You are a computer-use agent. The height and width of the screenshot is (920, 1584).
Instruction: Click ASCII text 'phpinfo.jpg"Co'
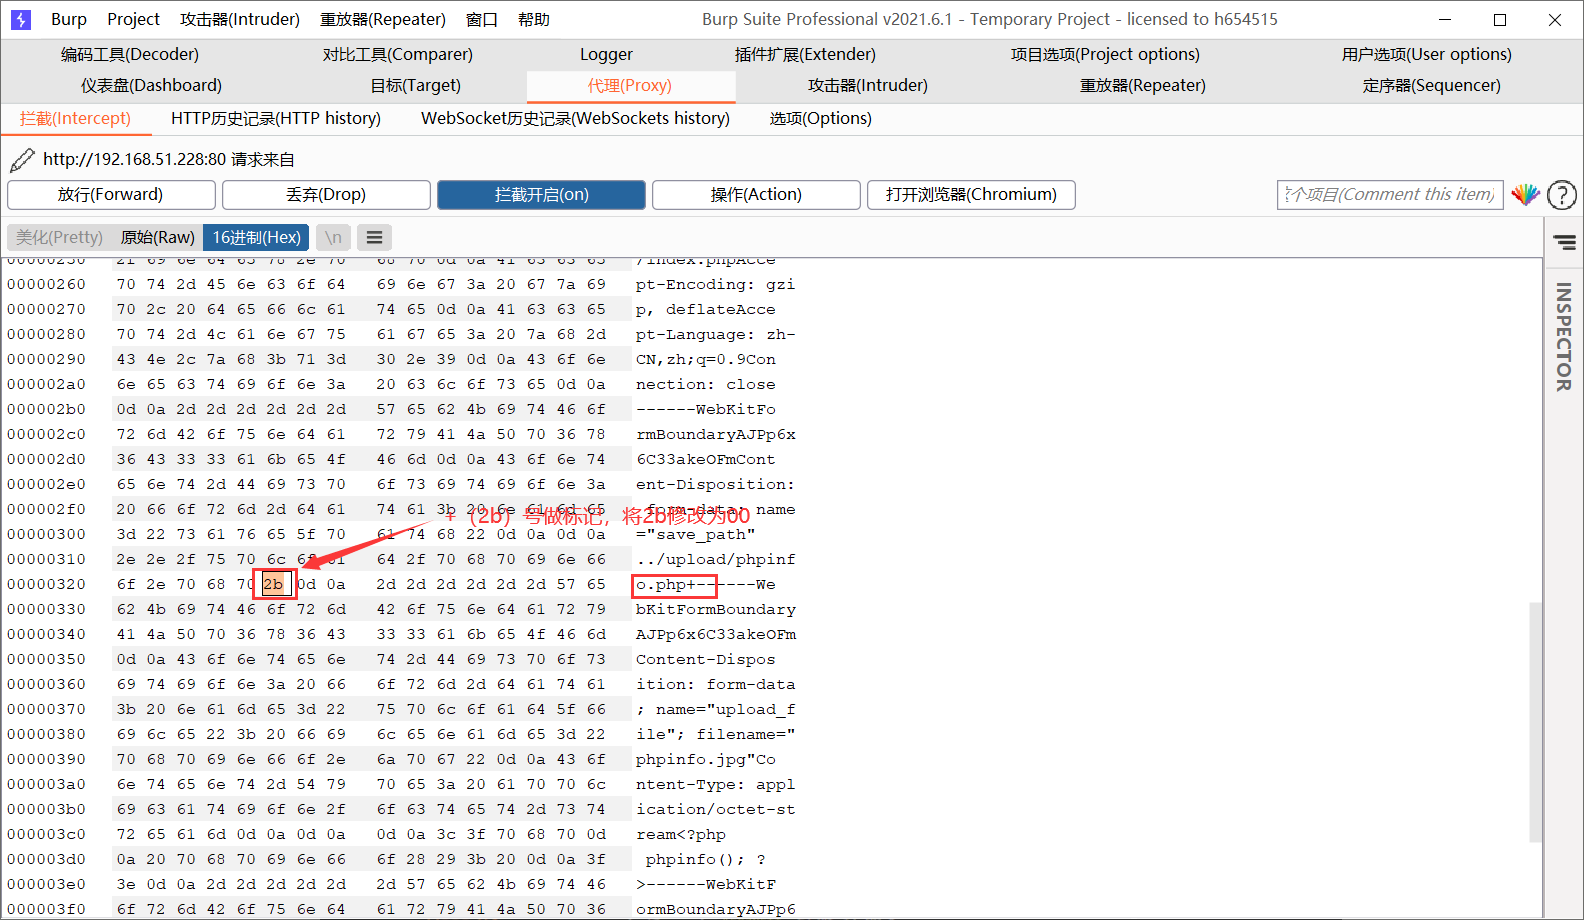(x=706, y=759)
